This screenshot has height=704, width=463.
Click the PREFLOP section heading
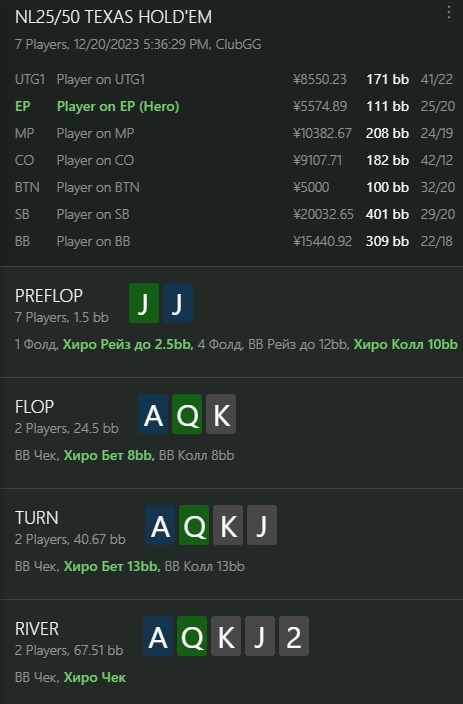tap(49, 295)
